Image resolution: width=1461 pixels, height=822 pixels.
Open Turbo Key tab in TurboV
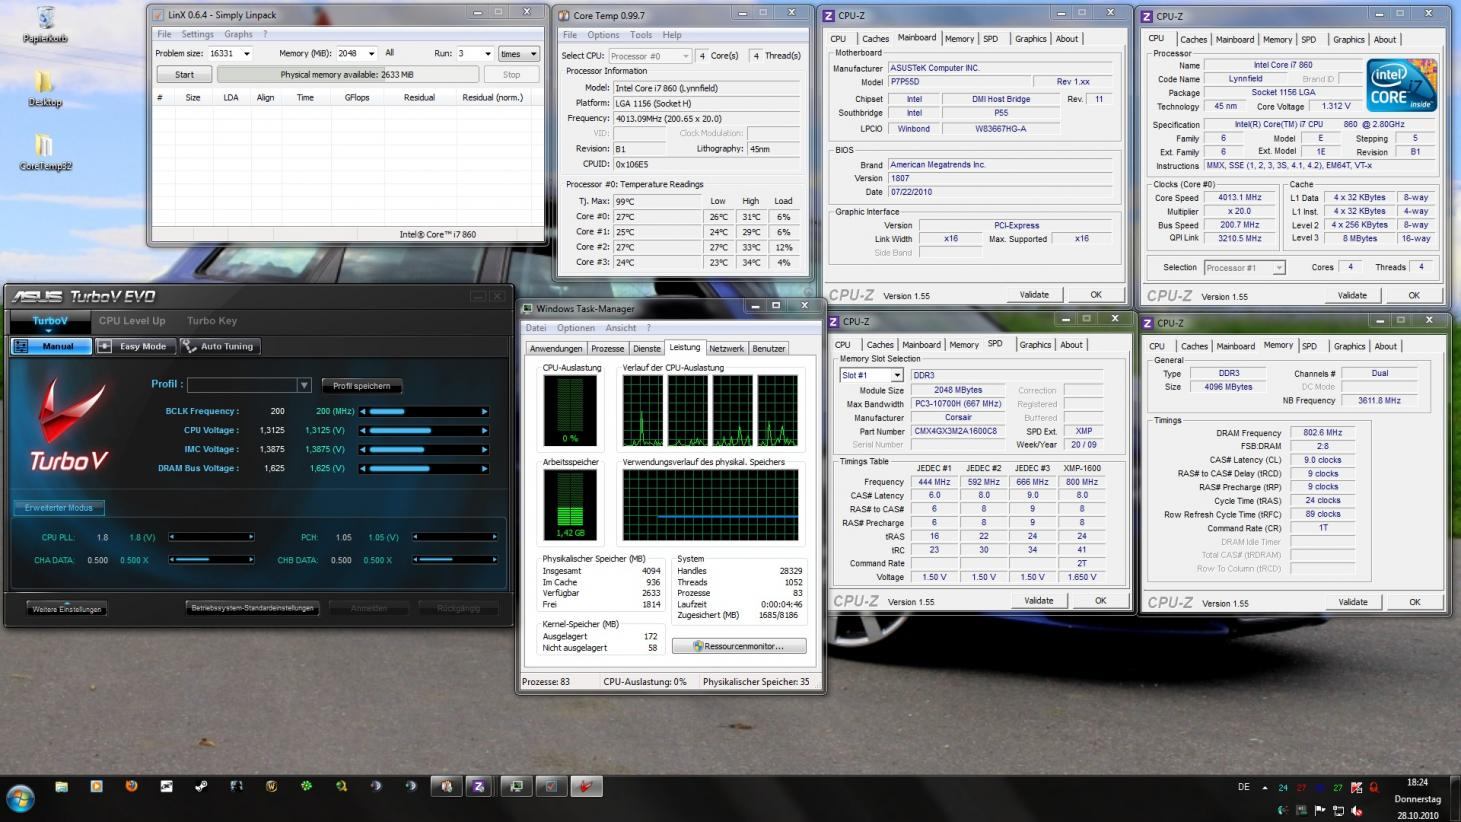[212, 321]
